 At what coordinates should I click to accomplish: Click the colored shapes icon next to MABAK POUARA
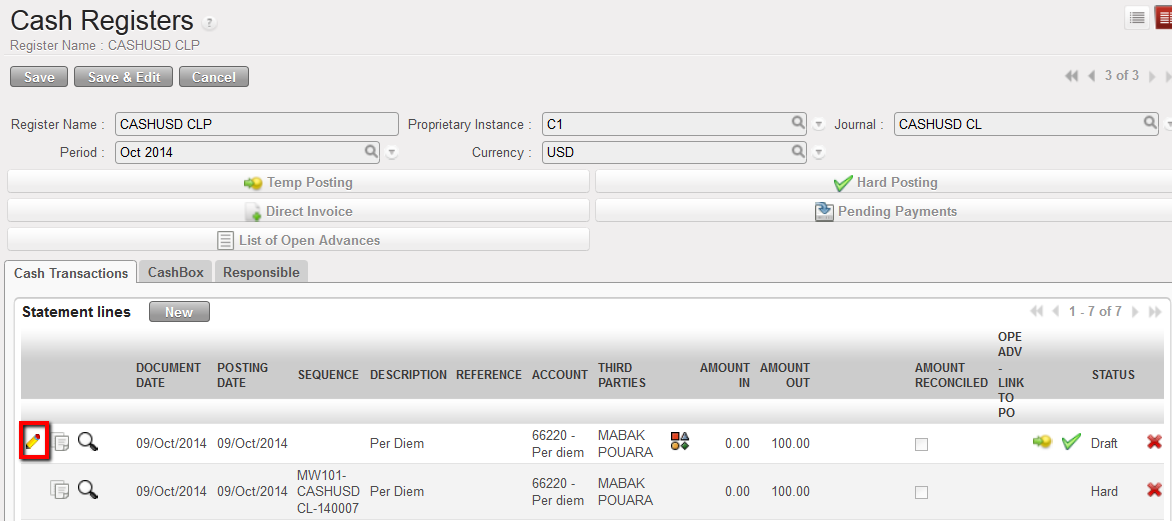click(x=680, y=442)
